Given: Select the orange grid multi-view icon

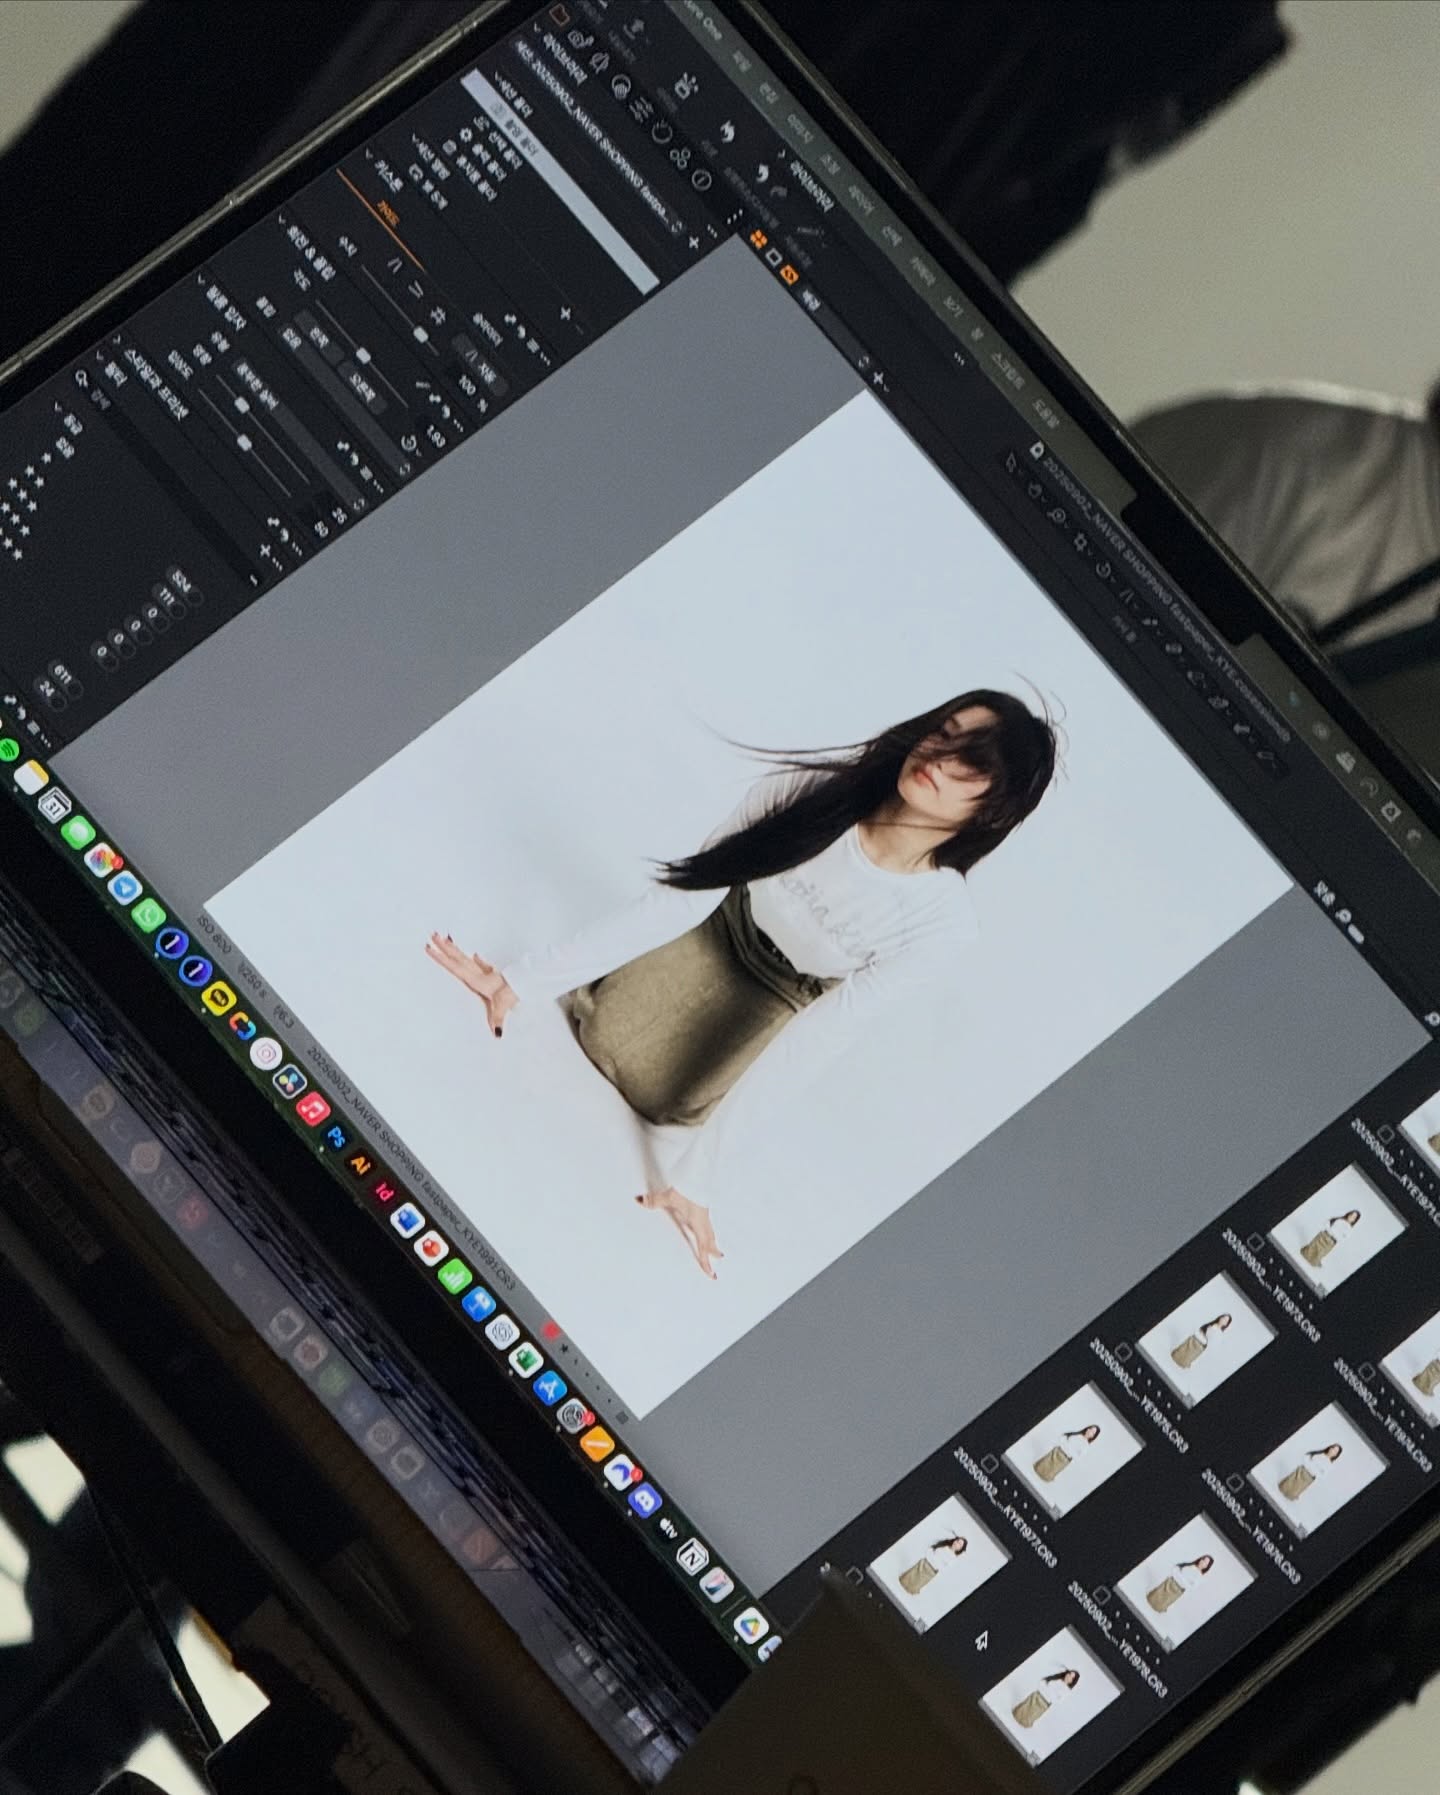Looking at the screenshot, I should coord(759,238).
